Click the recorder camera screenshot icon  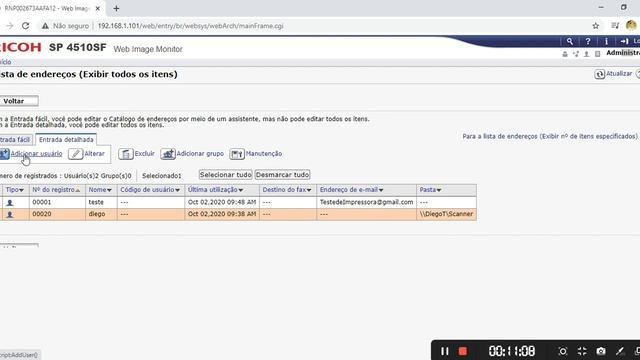(x=601, y=351)
